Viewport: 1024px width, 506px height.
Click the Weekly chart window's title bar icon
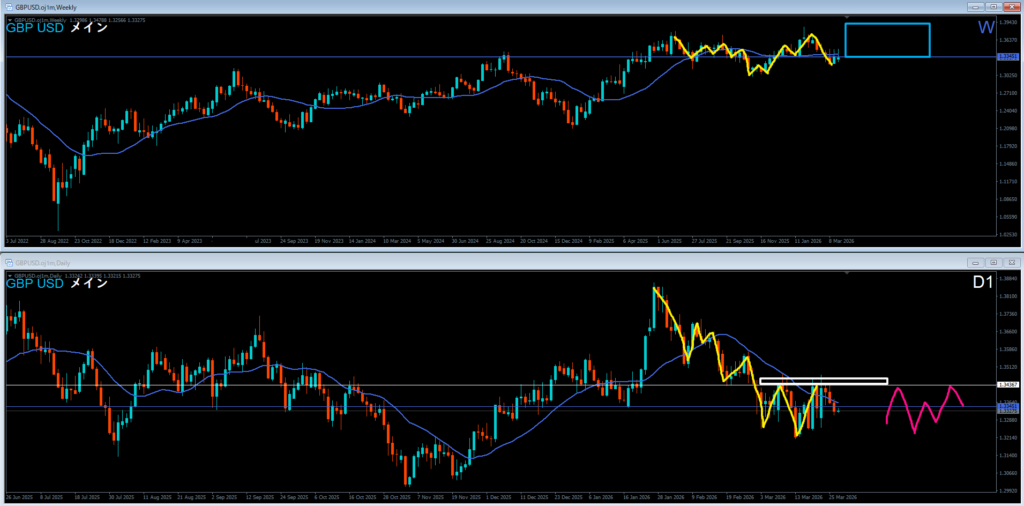pos(7,6)
